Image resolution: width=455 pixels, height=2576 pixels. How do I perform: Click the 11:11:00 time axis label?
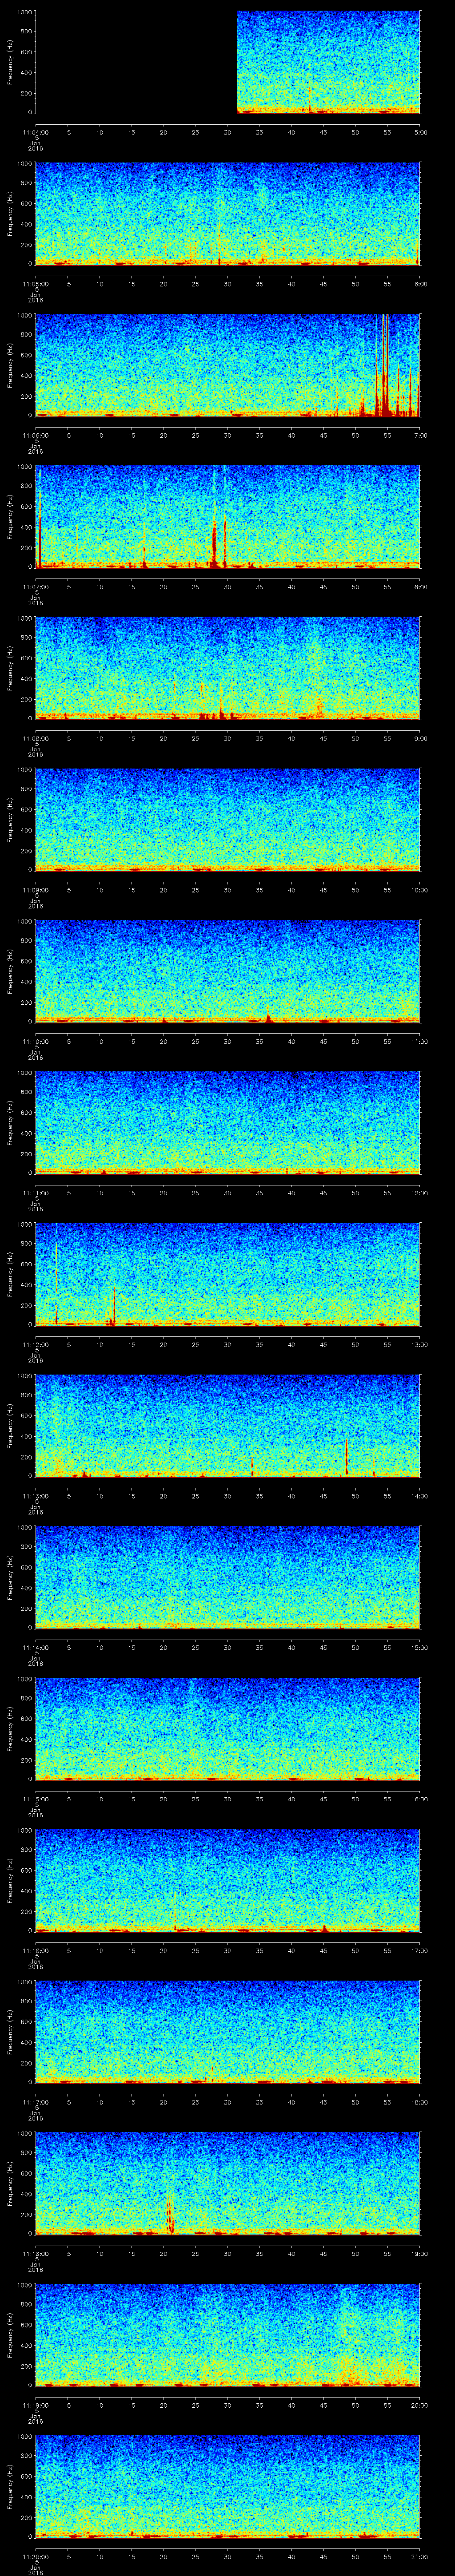click(x=36, y=1193)
